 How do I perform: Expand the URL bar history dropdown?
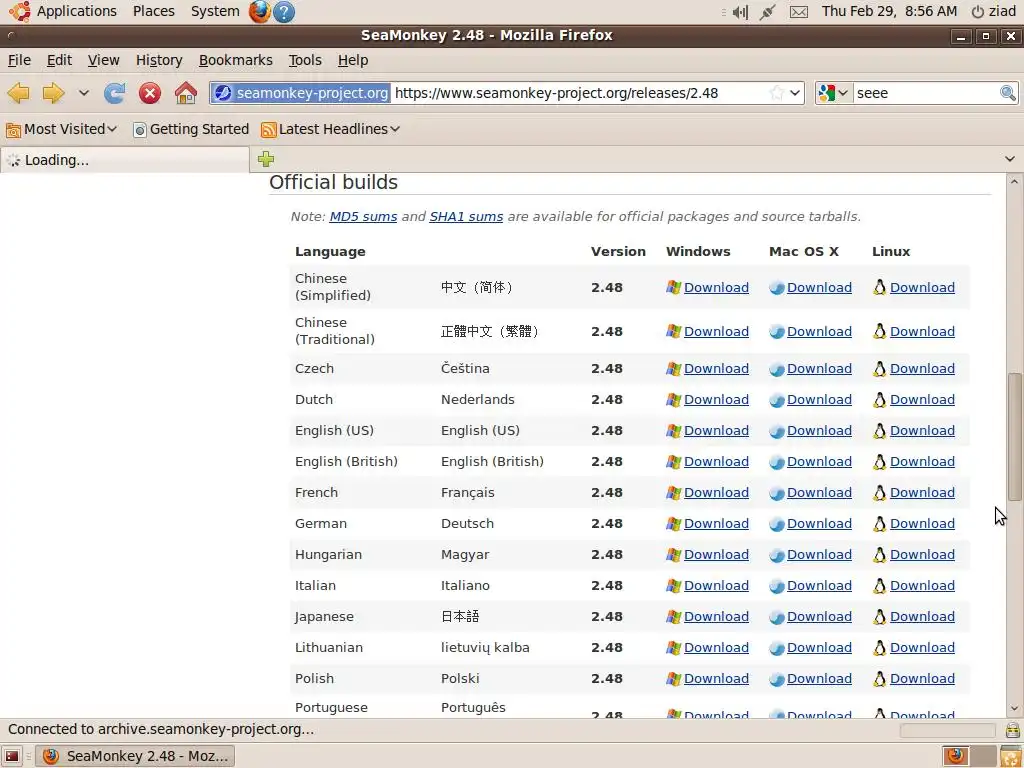tap(795, 93)
